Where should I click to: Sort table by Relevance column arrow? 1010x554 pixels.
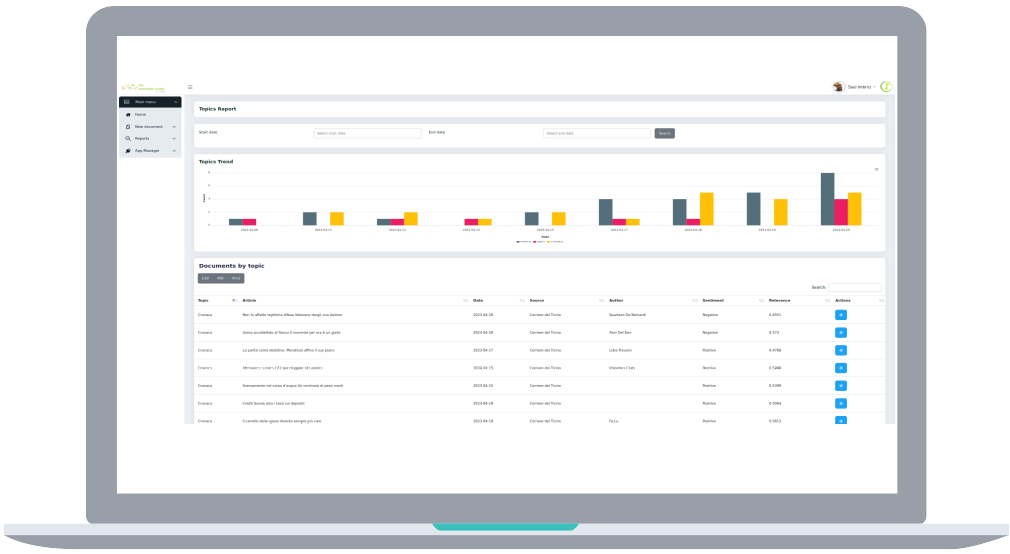[x=827, y=301]
